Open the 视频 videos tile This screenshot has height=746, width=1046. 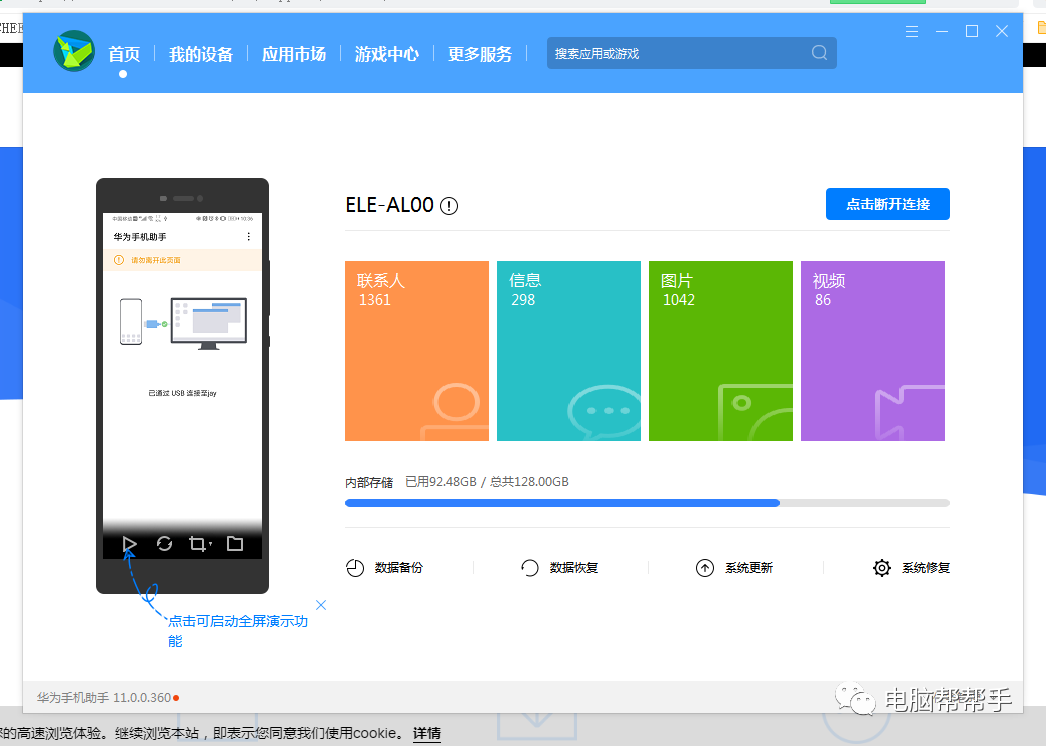[x=873, y=351]
